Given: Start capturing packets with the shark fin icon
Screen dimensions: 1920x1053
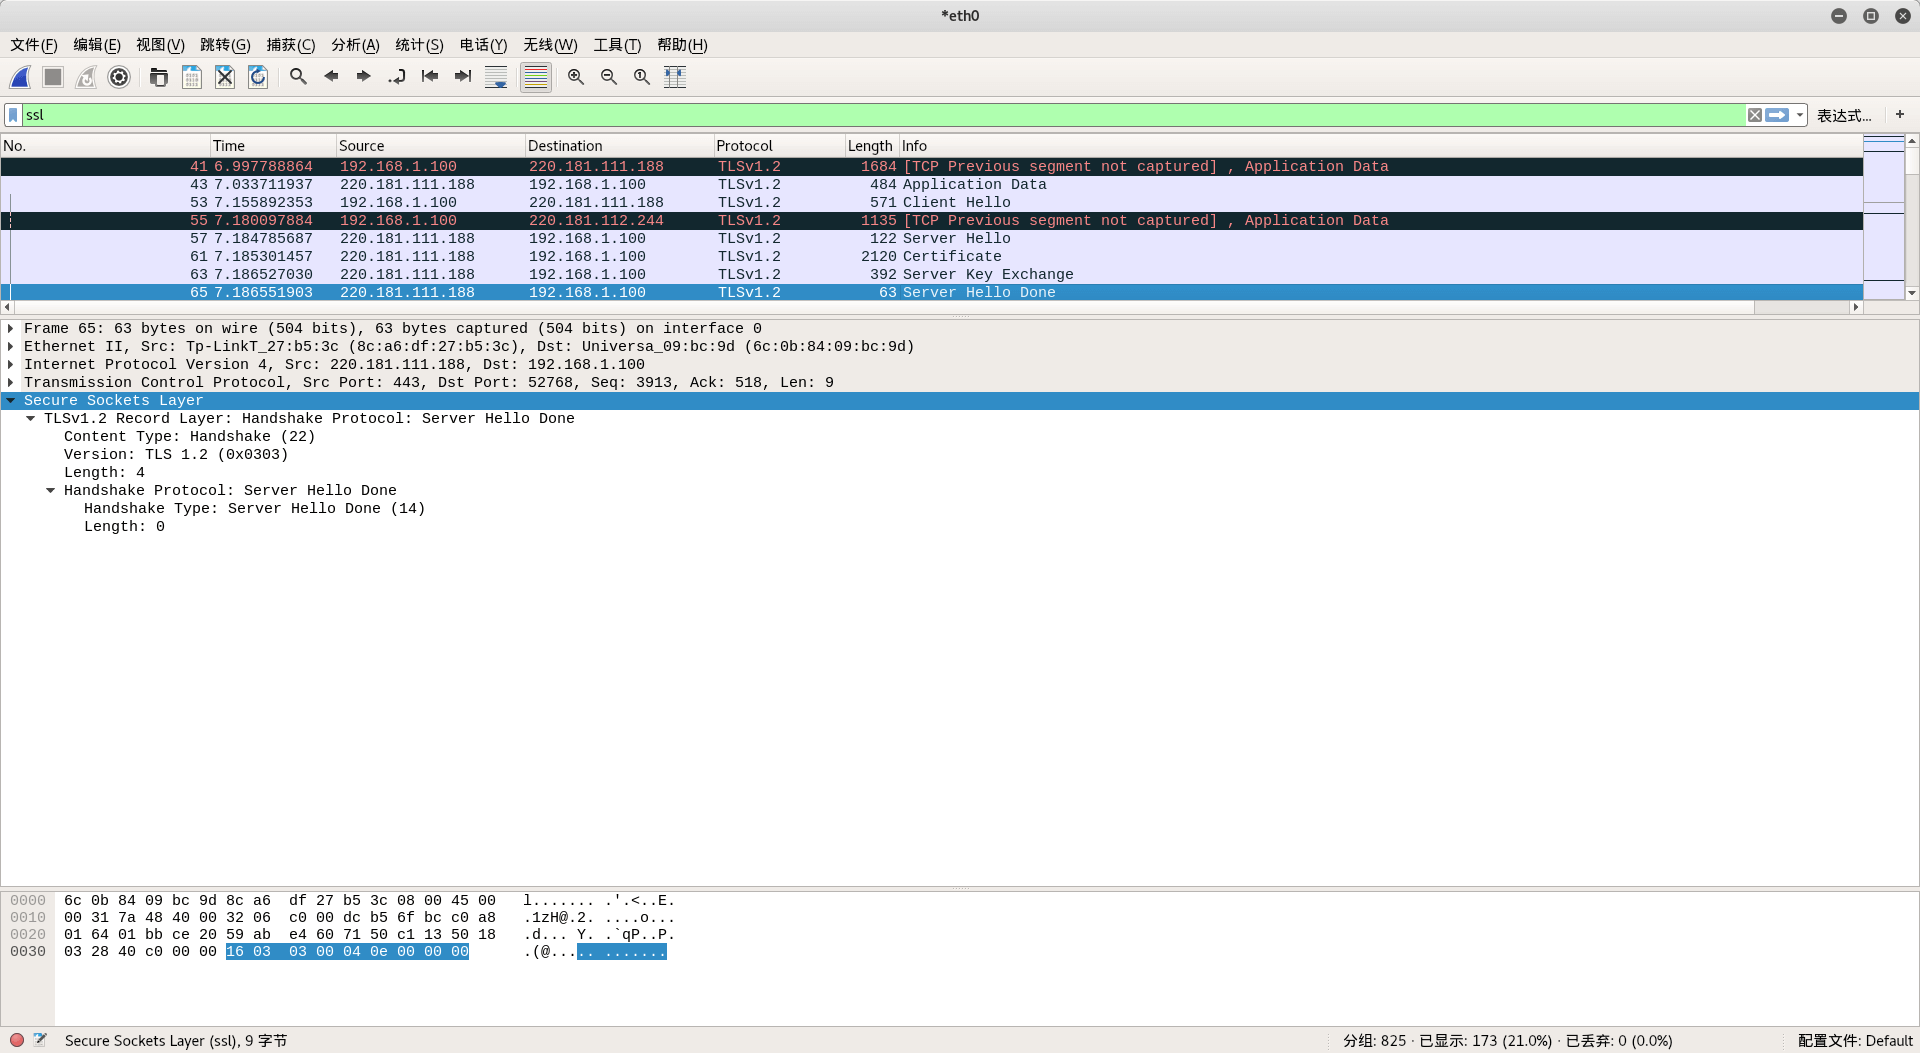Looking at the screenshot, I should [20, 77].
